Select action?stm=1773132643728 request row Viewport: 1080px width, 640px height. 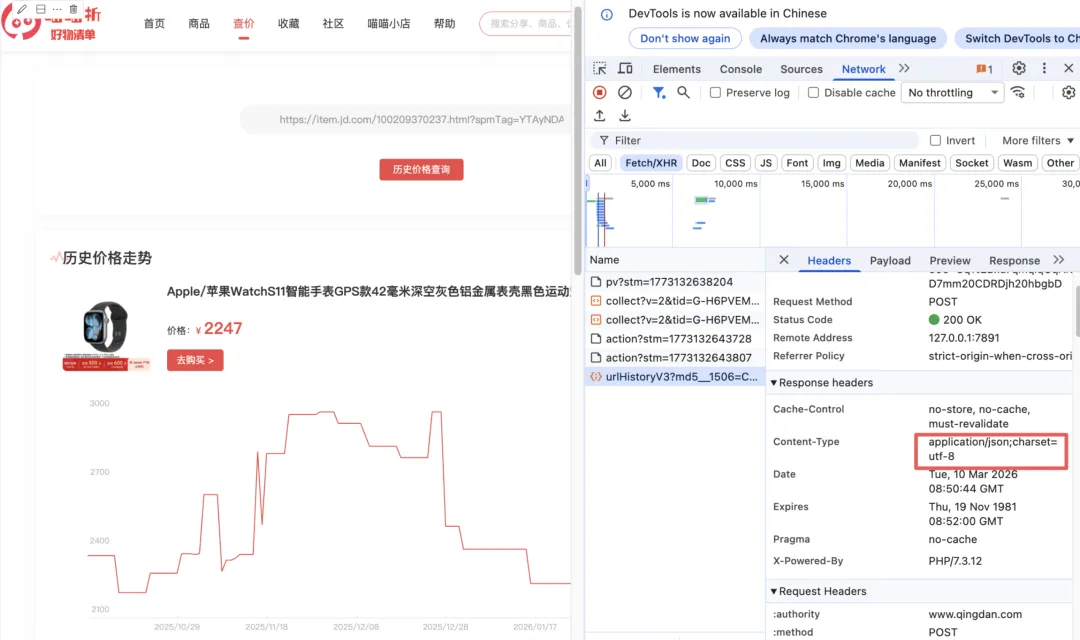tap(675, 339)
